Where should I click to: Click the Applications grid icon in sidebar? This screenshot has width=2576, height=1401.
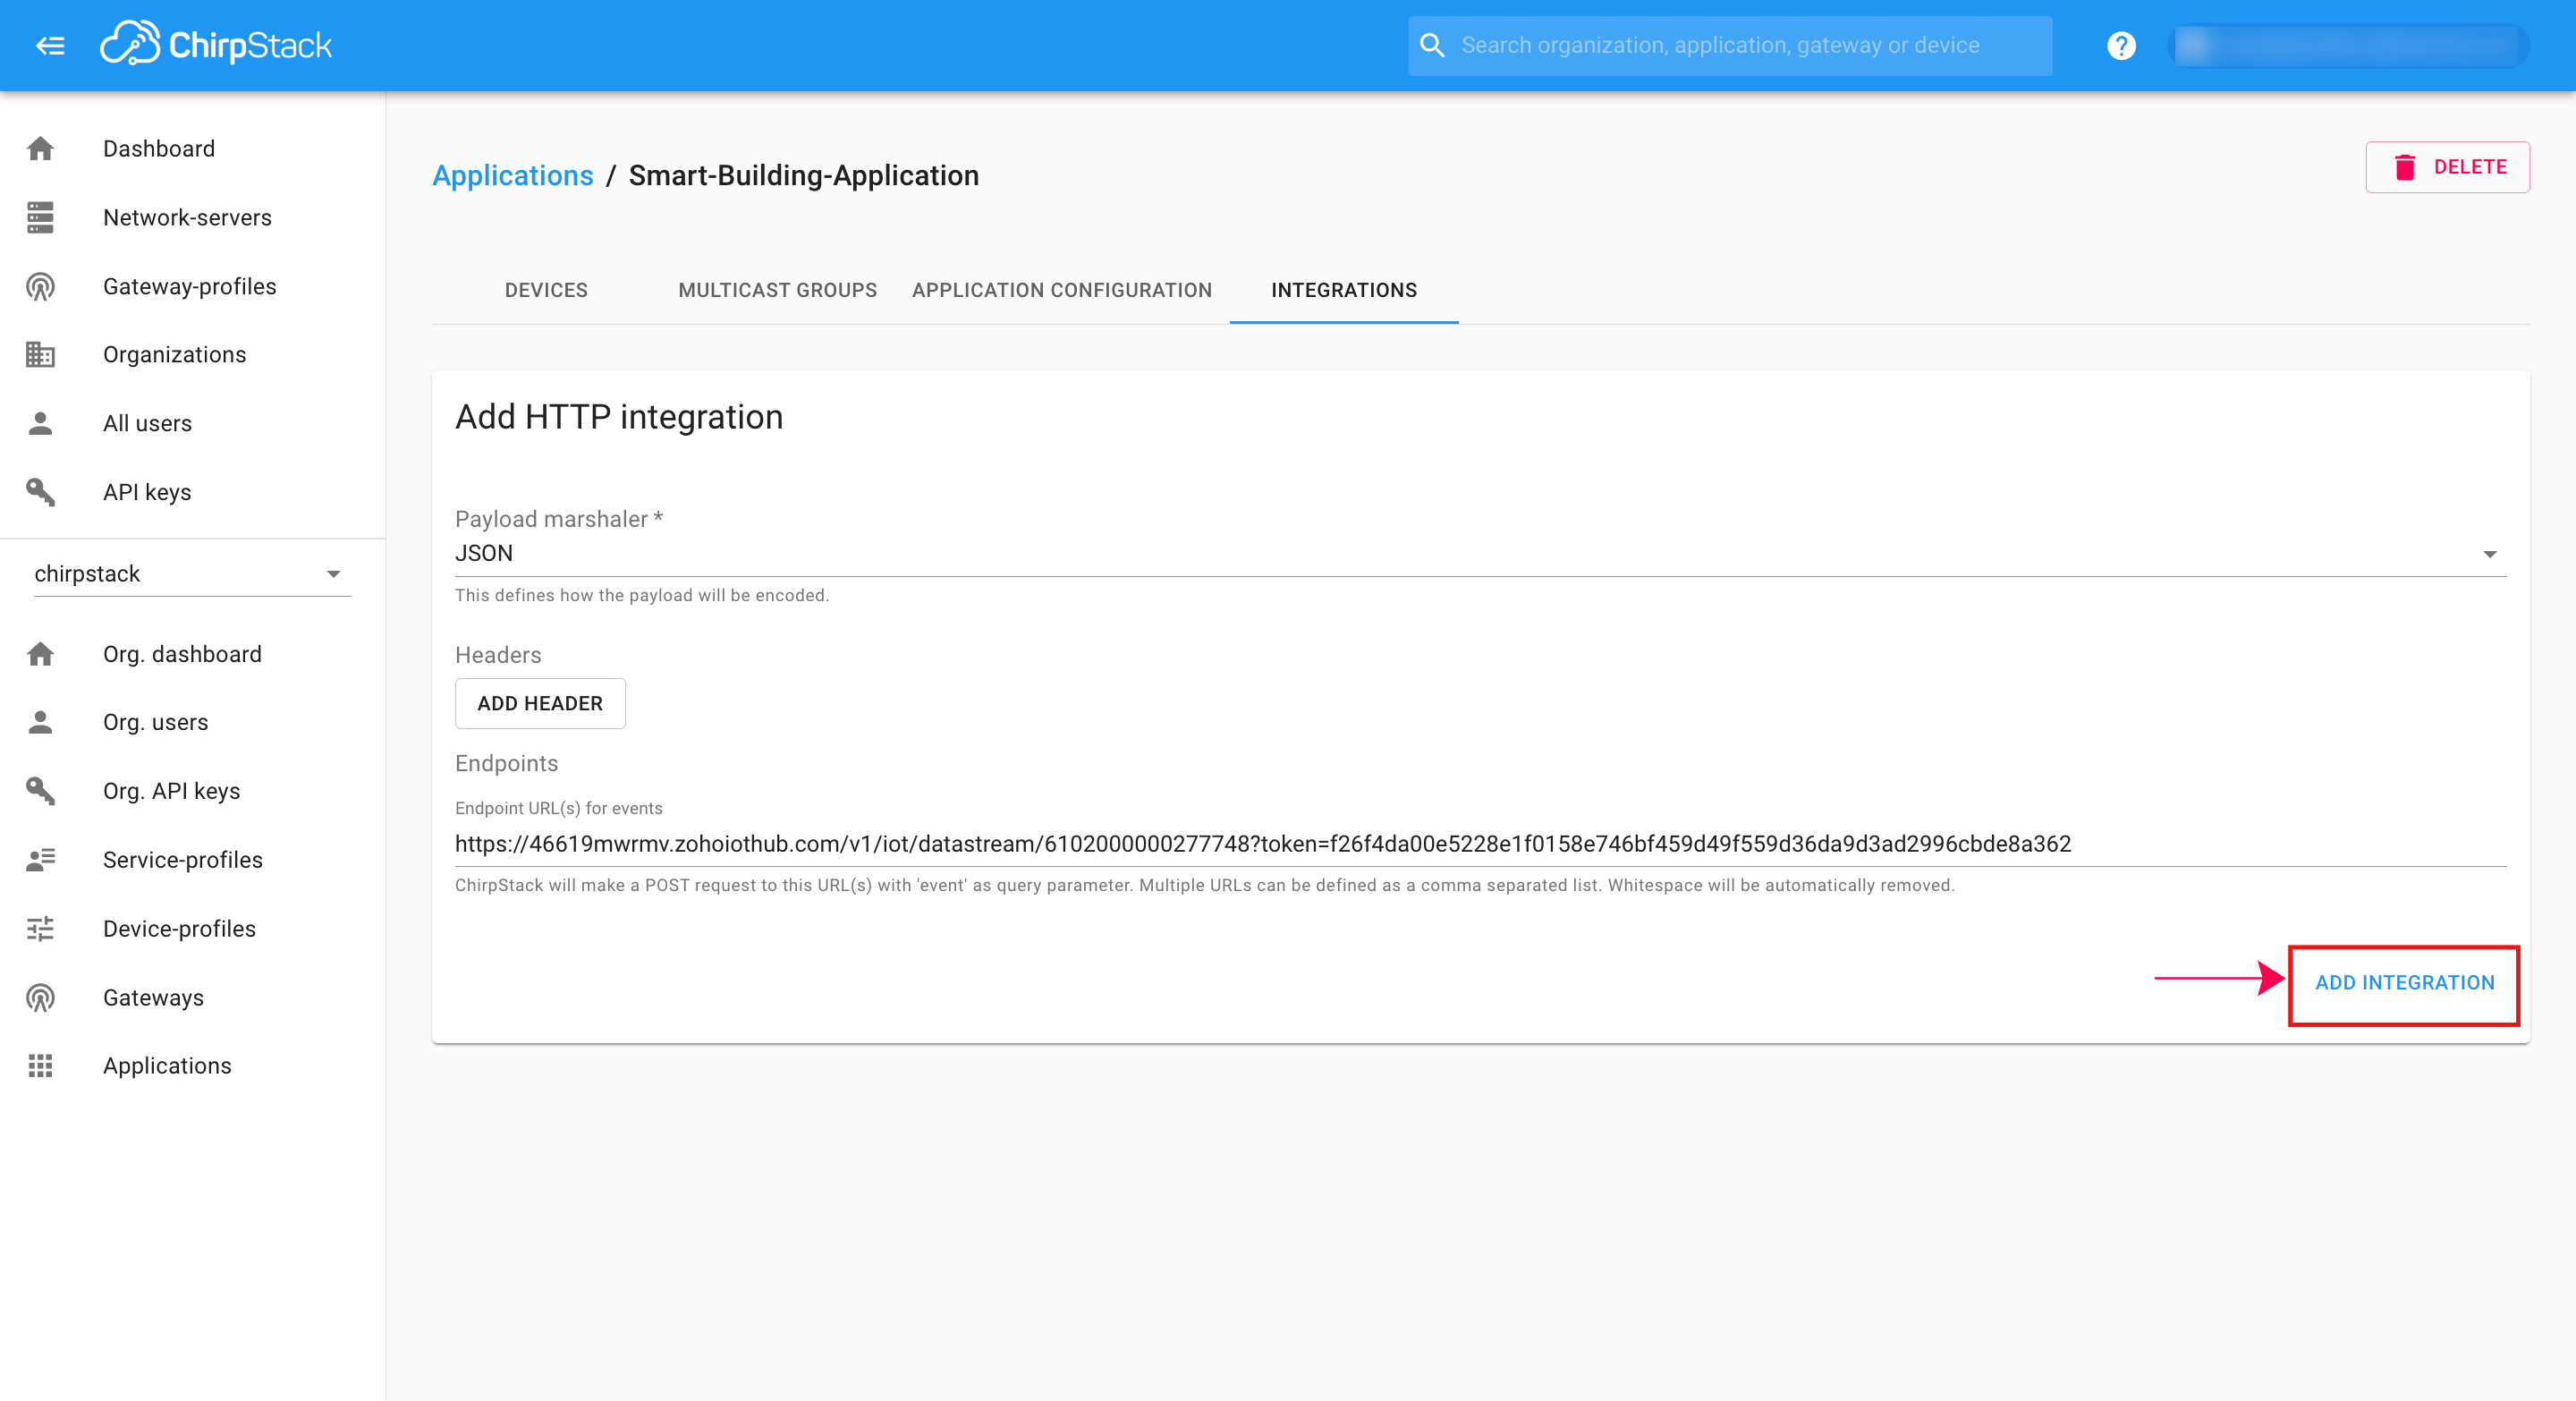[x=40, y=1065]
